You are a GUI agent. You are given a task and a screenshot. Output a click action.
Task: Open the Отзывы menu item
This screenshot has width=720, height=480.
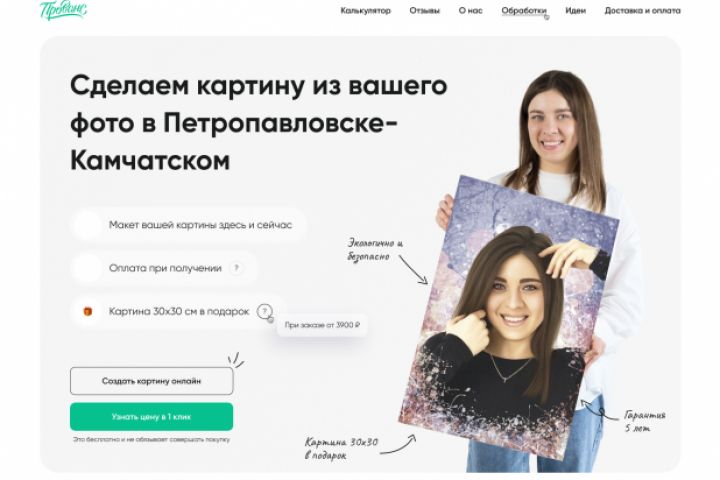(424, 11)
